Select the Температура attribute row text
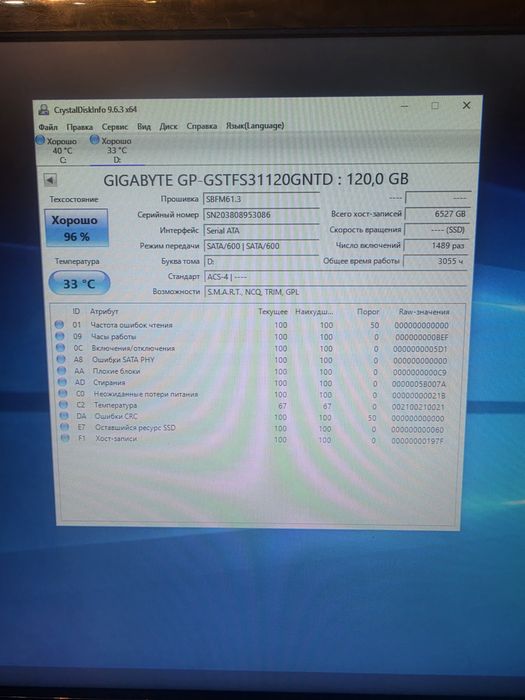The image size is (525, 700). (x=115, y=405)
